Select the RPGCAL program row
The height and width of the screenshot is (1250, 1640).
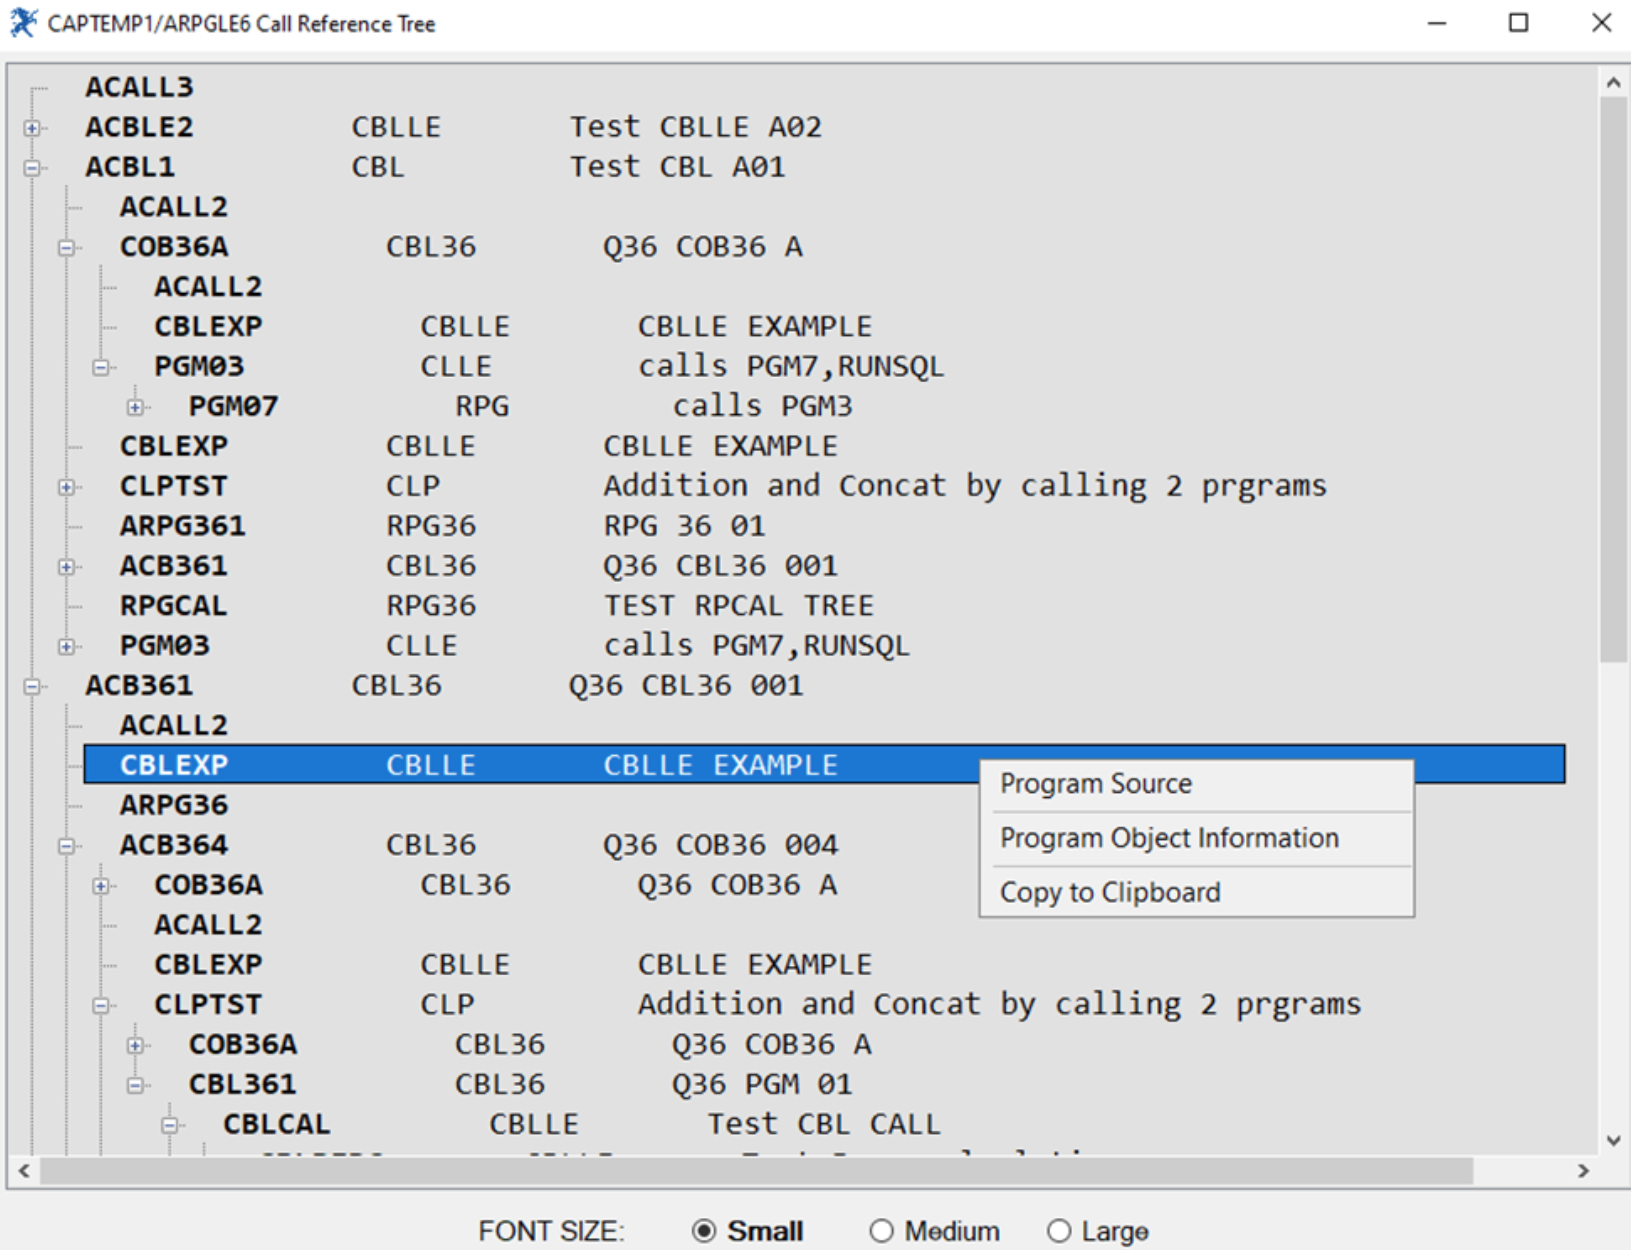click(173, 606)
